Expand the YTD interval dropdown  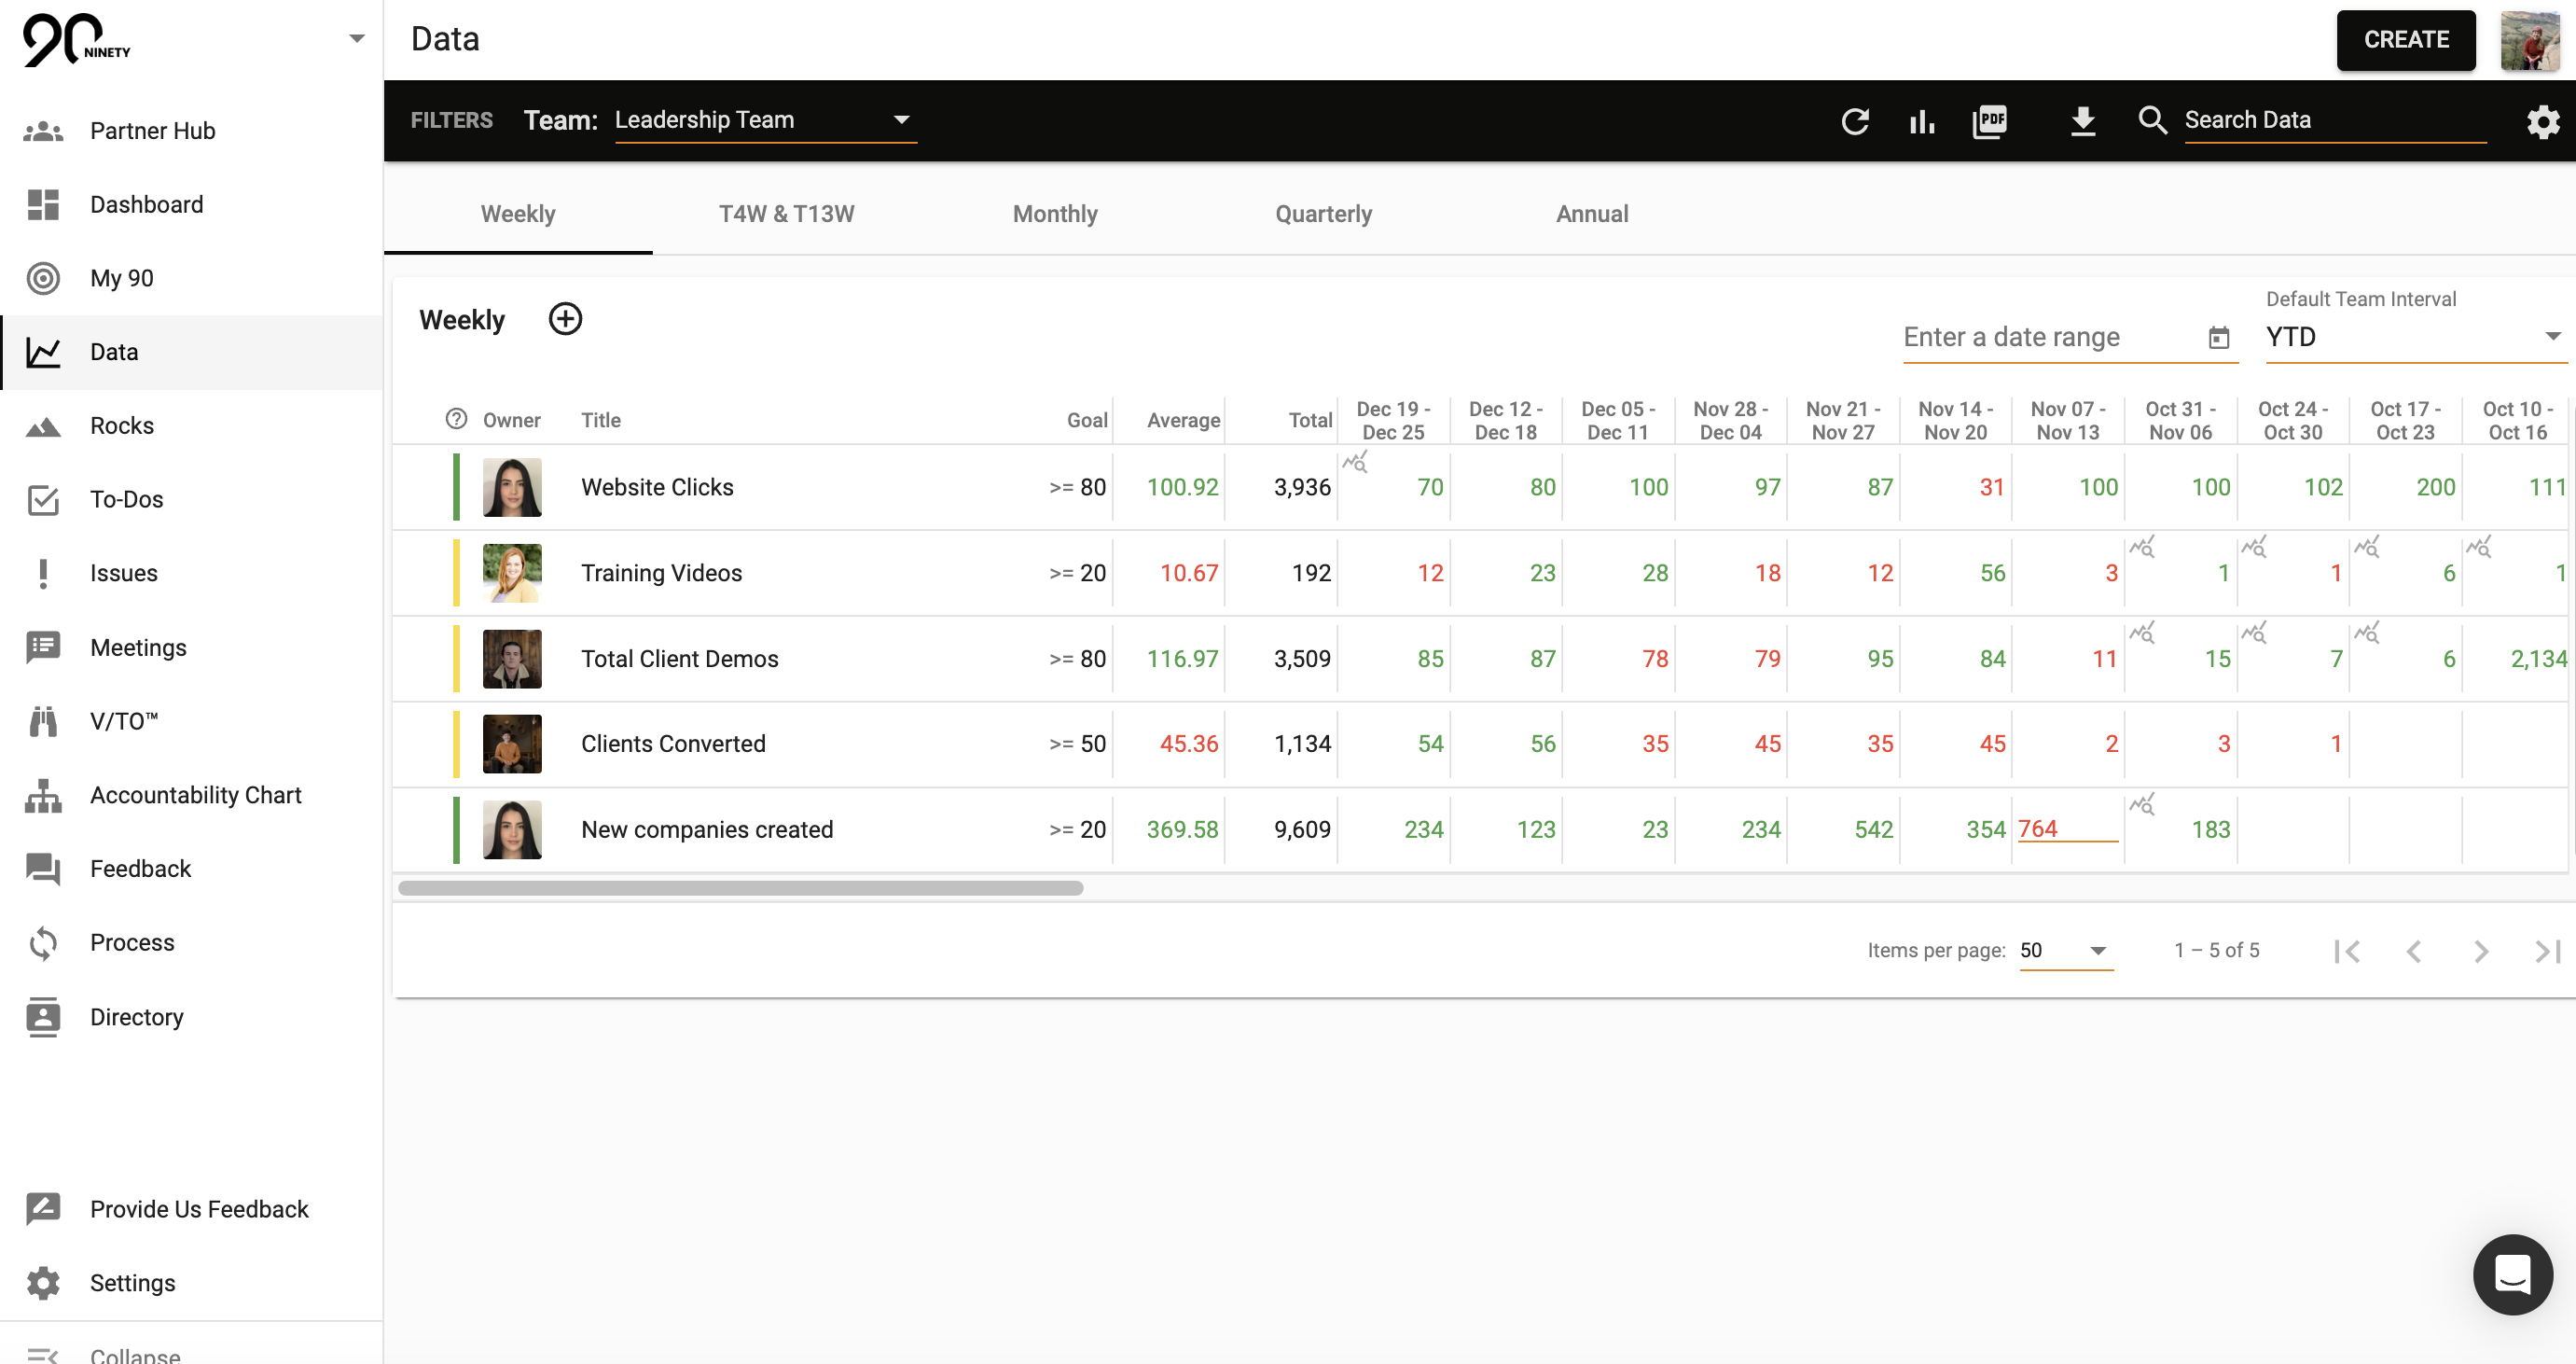click(2413, 337)
